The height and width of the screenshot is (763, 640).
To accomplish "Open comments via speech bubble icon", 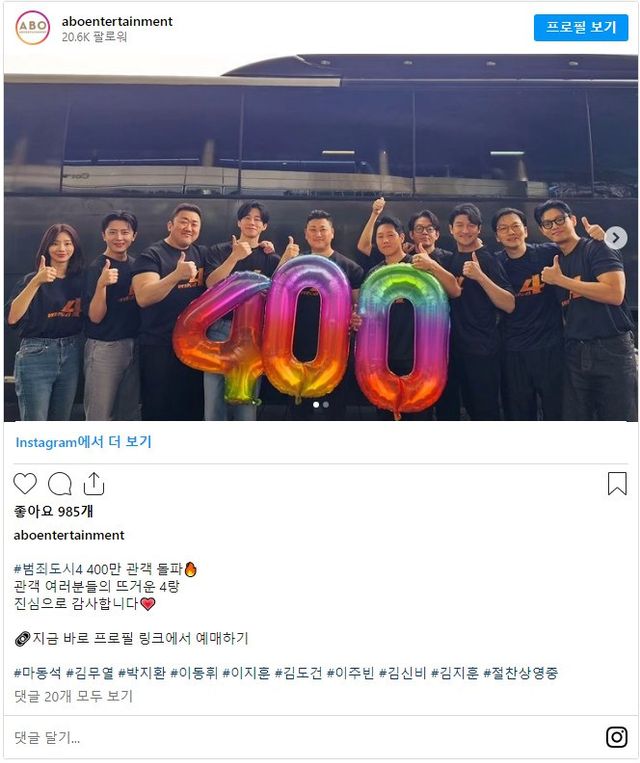I will (60, 483).
